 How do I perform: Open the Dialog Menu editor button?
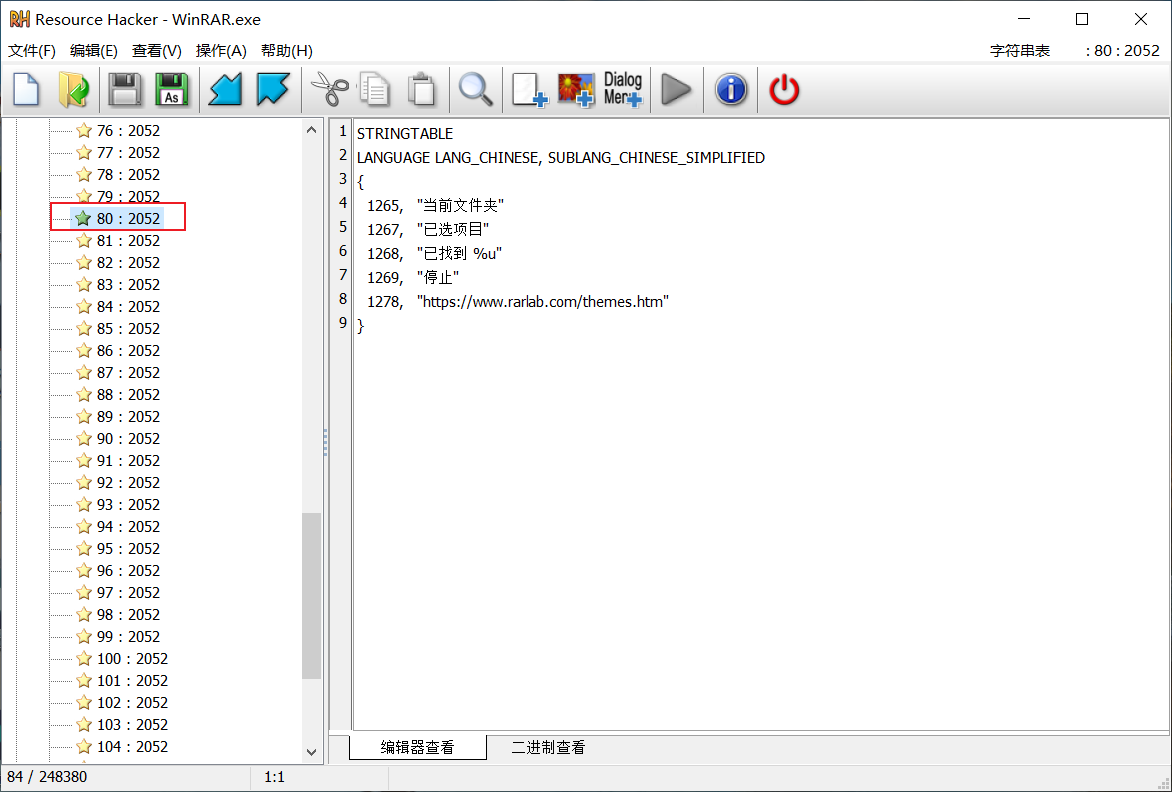(x=623, y=90)
